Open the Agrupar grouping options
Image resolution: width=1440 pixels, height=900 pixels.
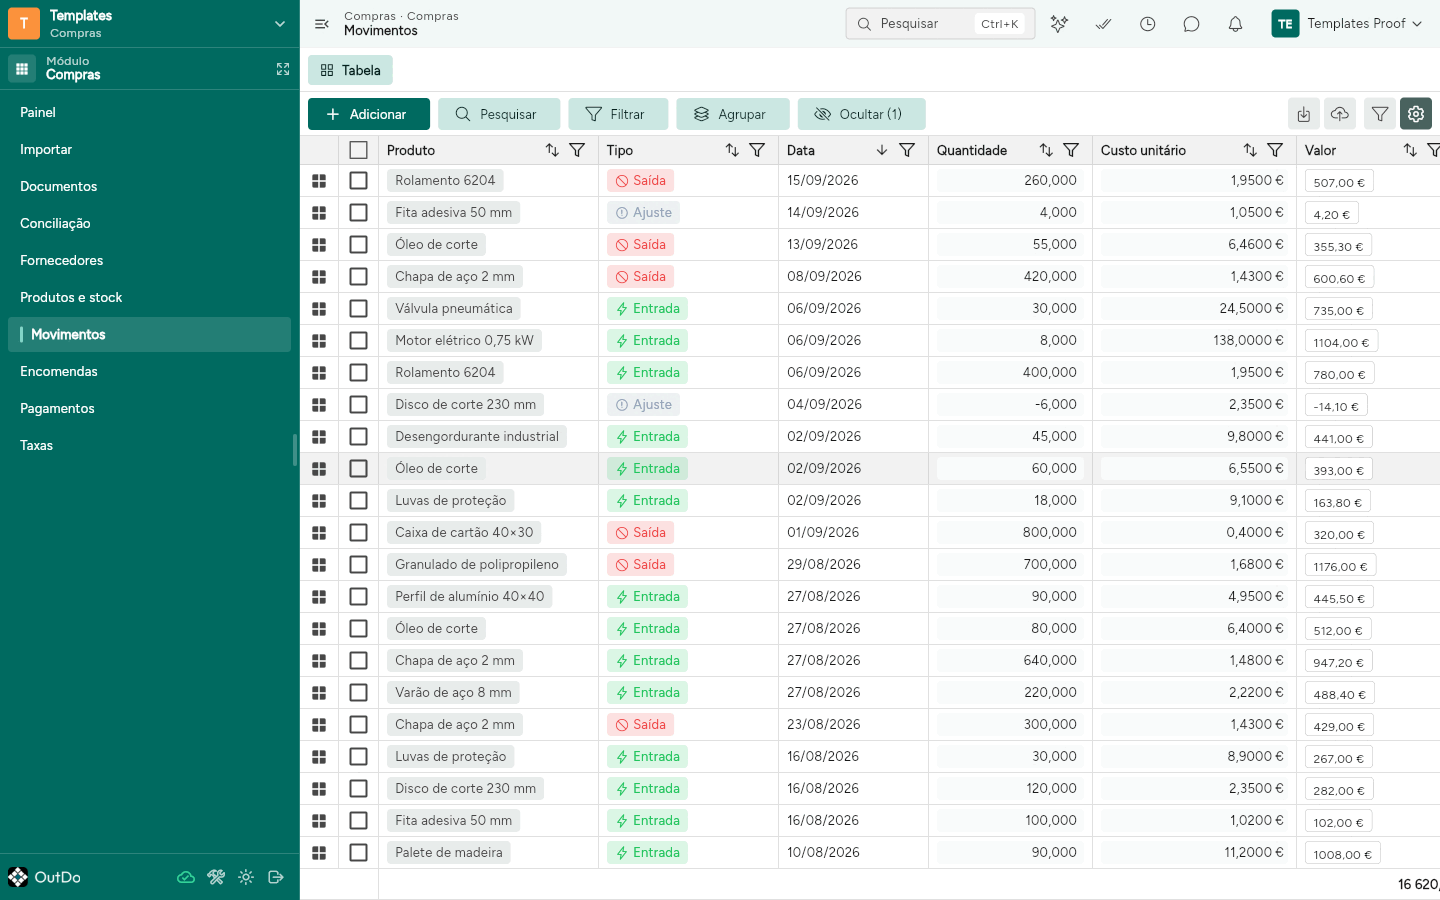pos(733,114)
